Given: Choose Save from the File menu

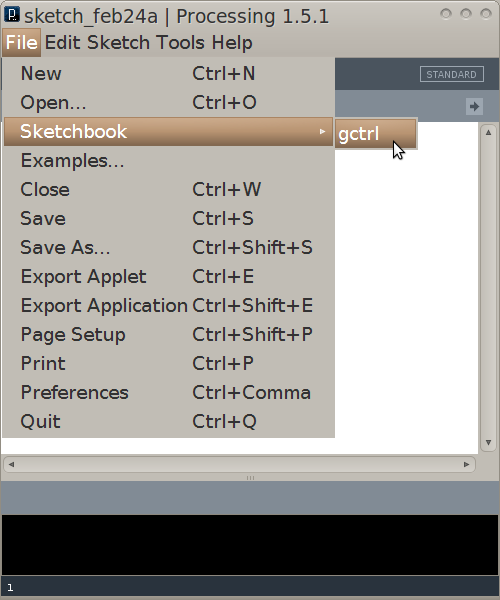Looking at the screenshot, I should [168, 218].
